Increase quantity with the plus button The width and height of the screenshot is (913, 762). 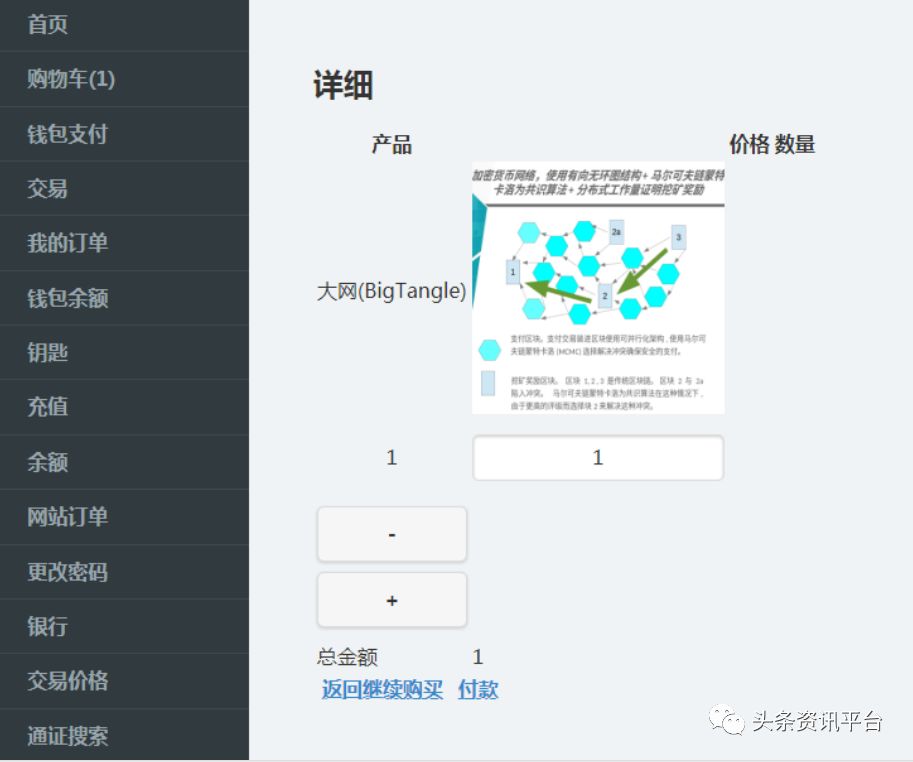click(392, 600)
